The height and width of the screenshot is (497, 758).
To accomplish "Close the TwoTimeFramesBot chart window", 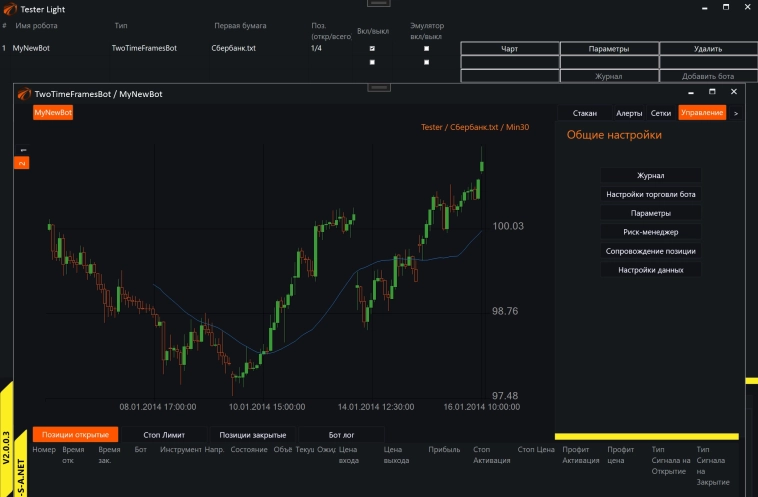I will [x=733, y=93].
